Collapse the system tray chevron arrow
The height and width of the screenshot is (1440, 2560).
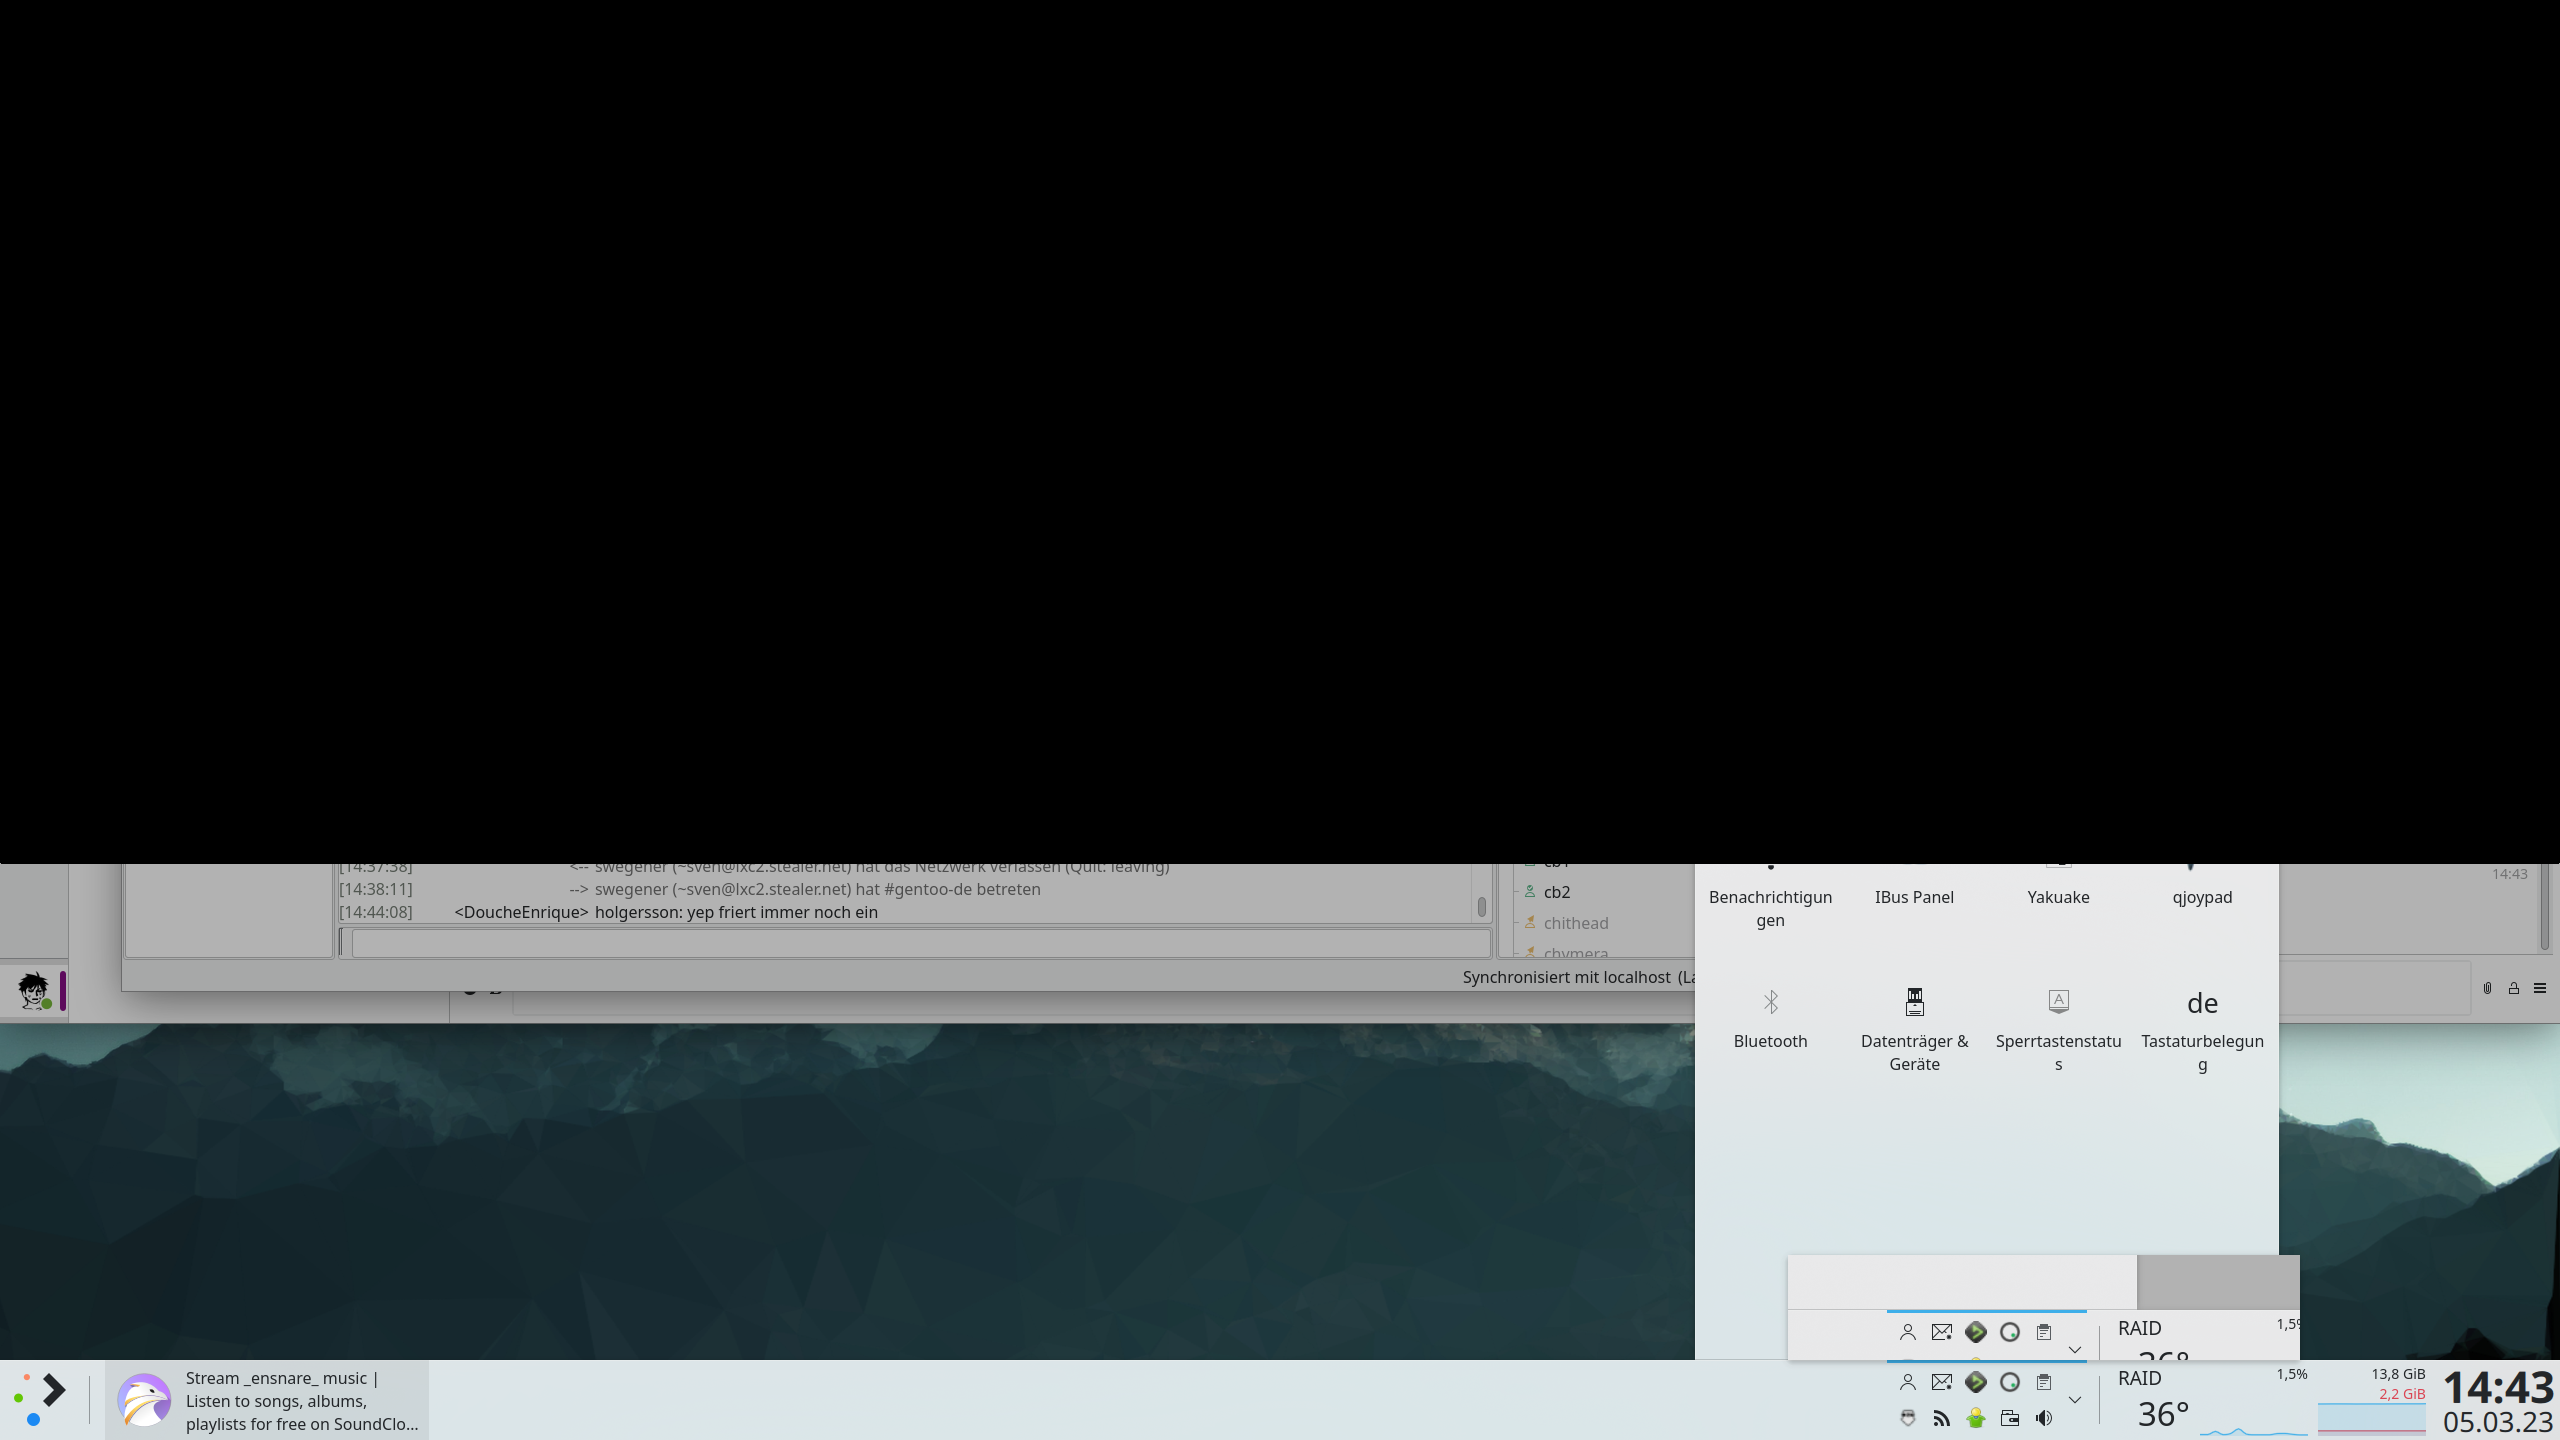point(2075,1400)
